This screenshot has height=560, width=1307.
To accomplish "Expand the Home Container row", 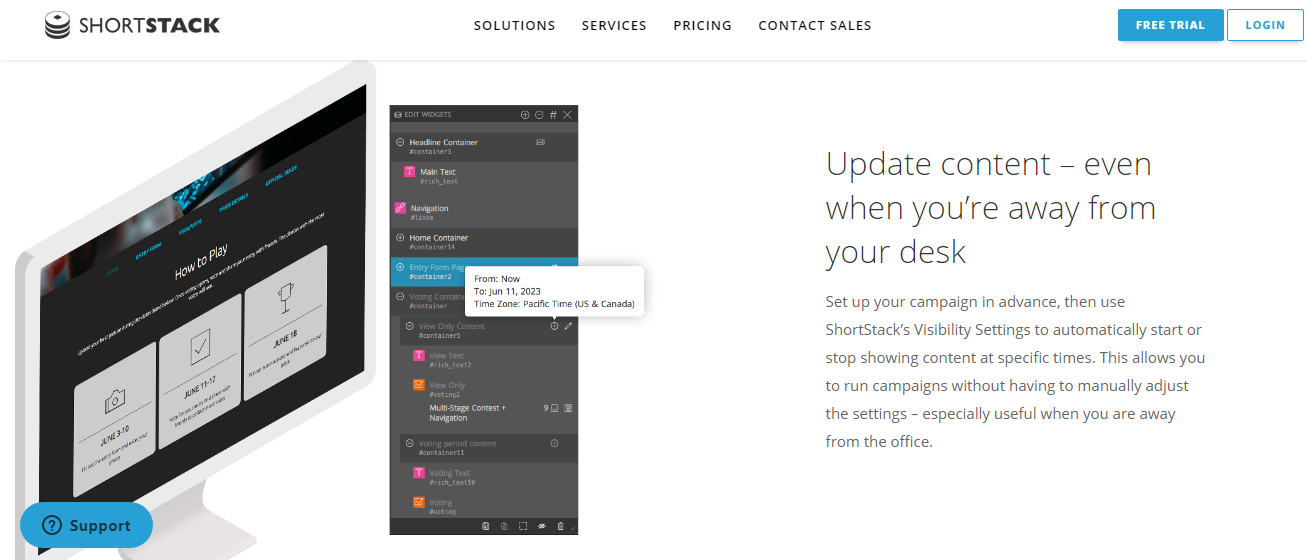I will click(x=400, y=238).
